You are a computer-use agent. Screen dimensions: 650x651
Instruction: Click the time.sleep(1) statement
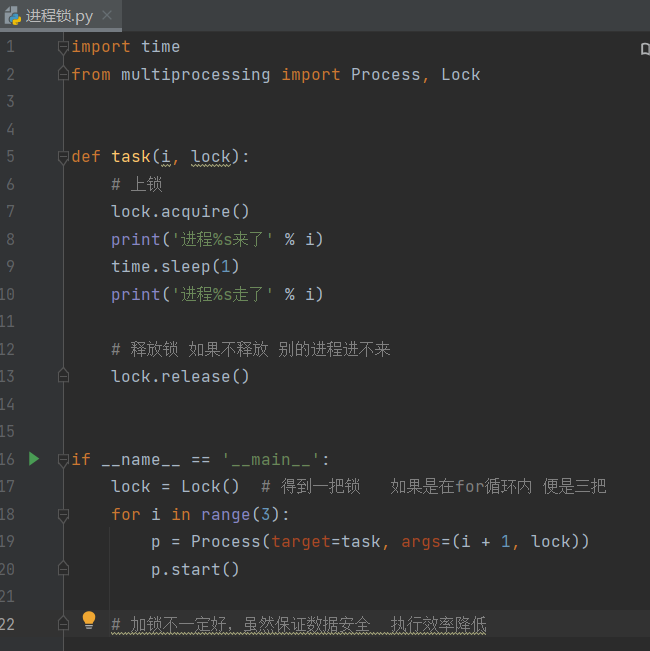(x=175, y=266)
